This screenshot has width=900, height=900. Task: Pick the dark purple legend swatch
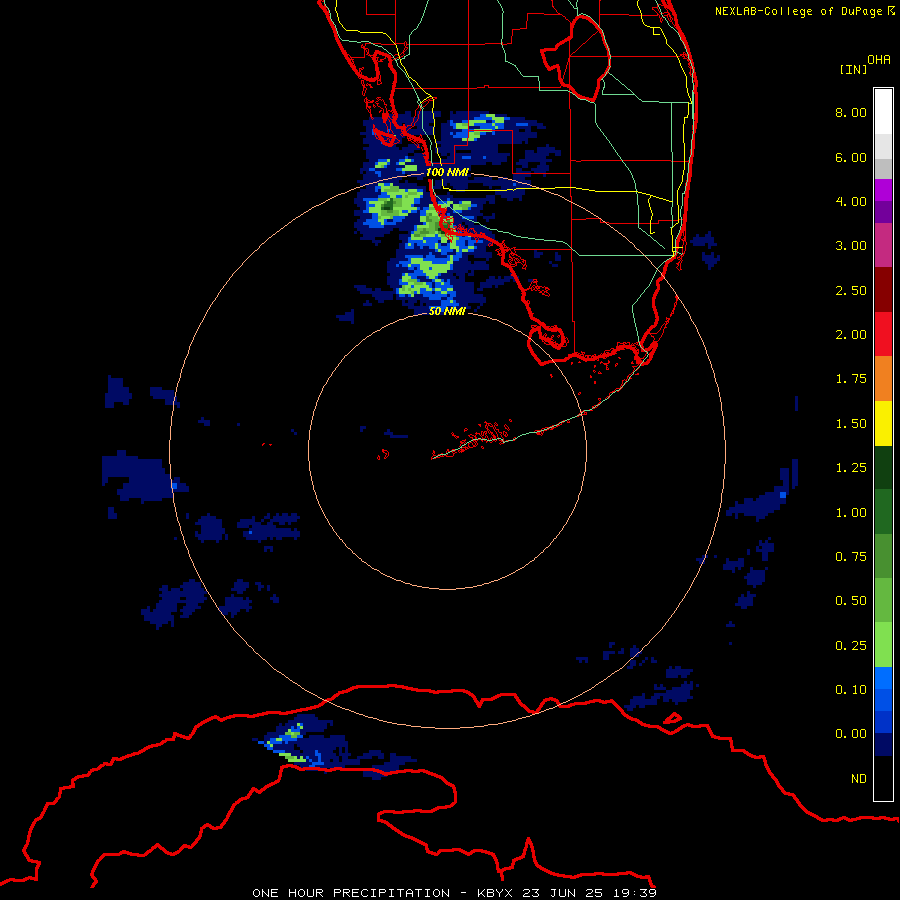[x=883, y=212]
